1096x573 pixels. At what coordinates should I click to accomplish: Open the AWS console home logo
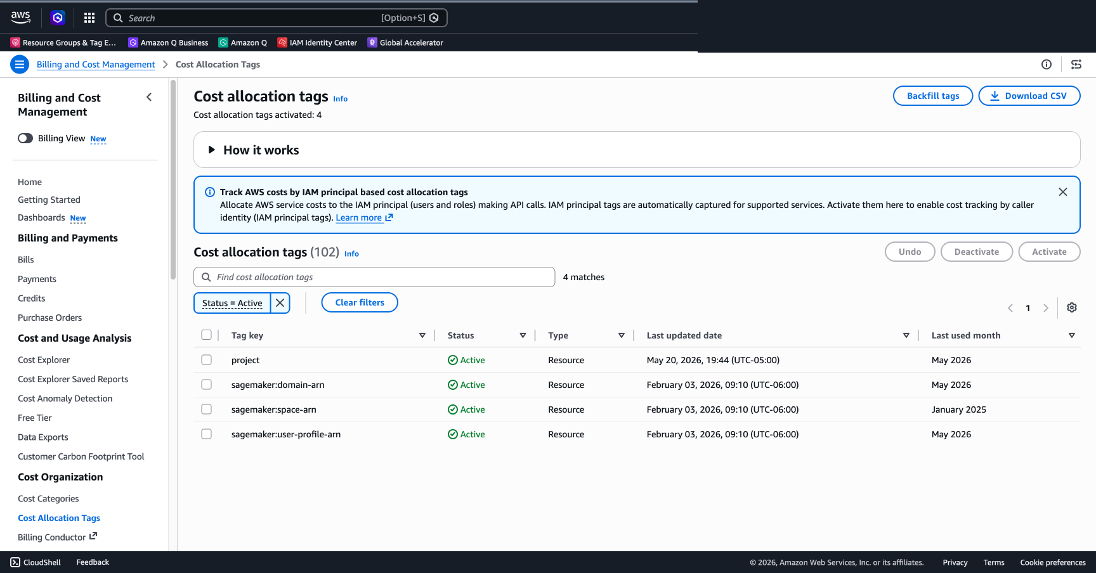click(x=20, y=17)
